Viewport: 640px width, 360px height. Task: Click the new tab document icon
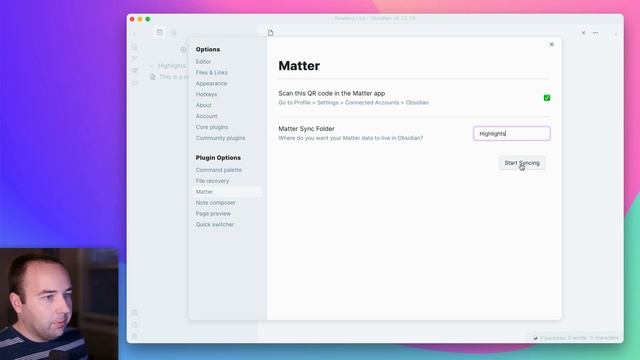(271, 33)
